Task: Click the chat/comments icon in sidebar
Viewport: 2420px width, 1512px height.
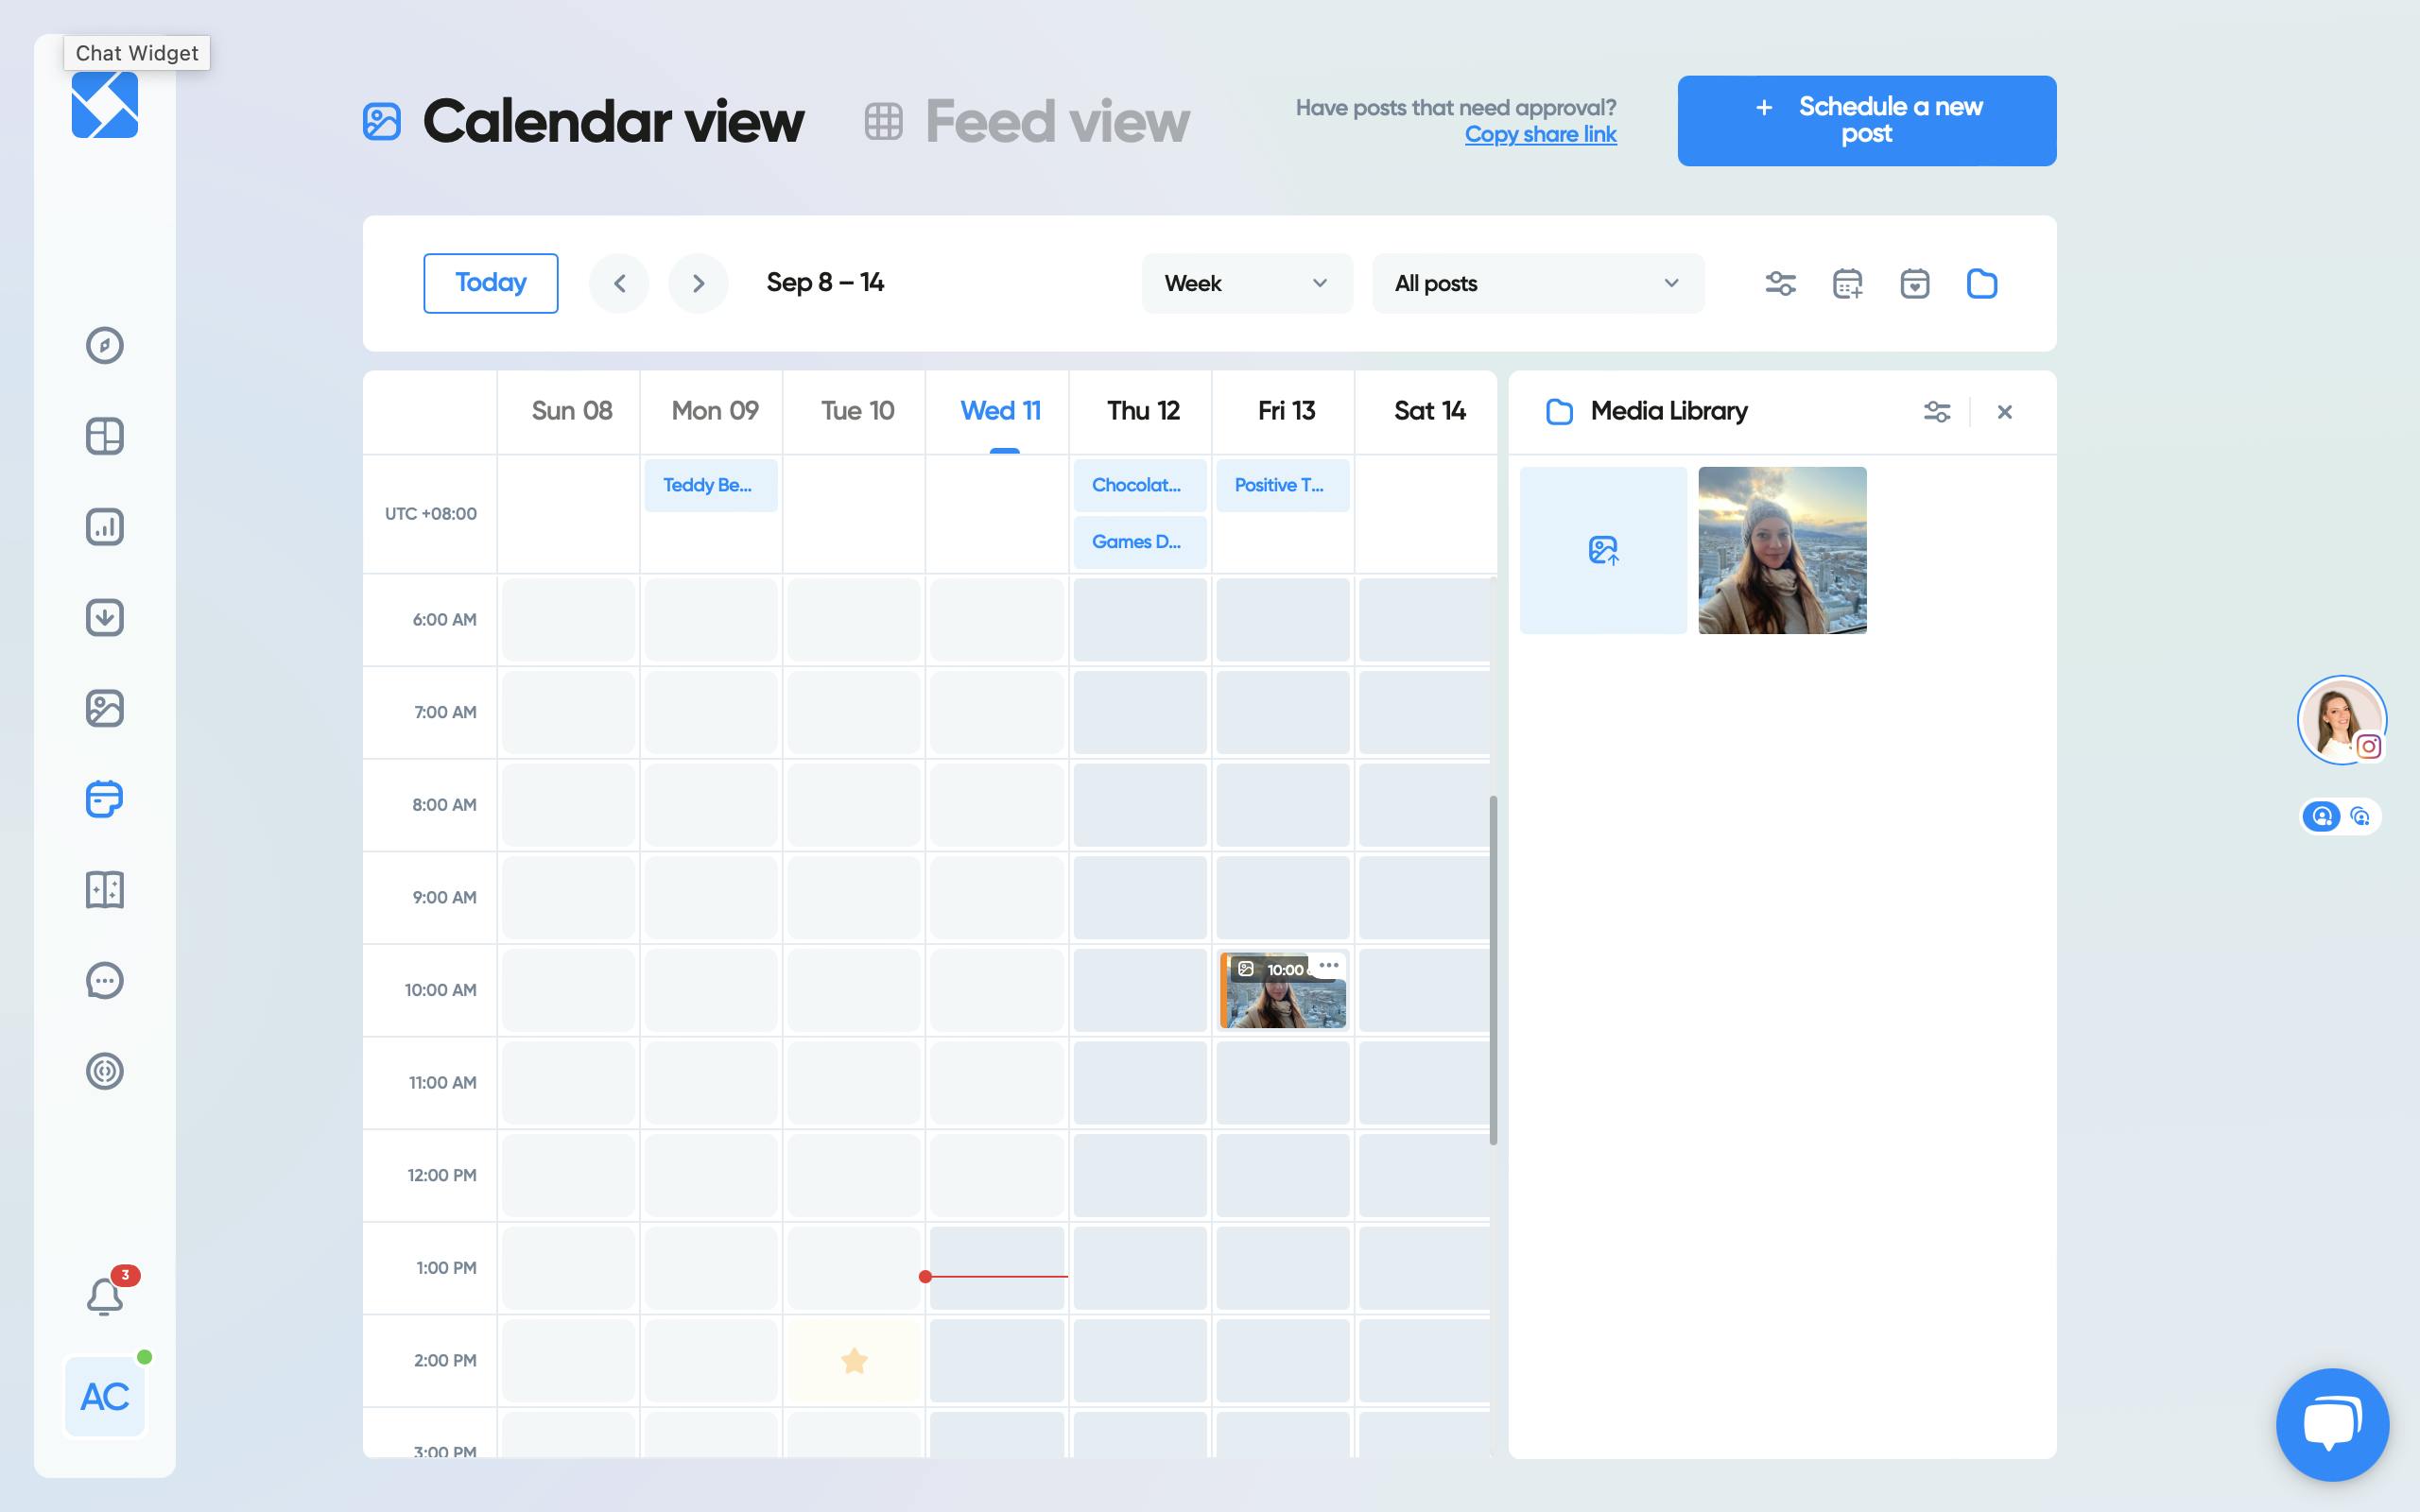Action: (105, 981)
